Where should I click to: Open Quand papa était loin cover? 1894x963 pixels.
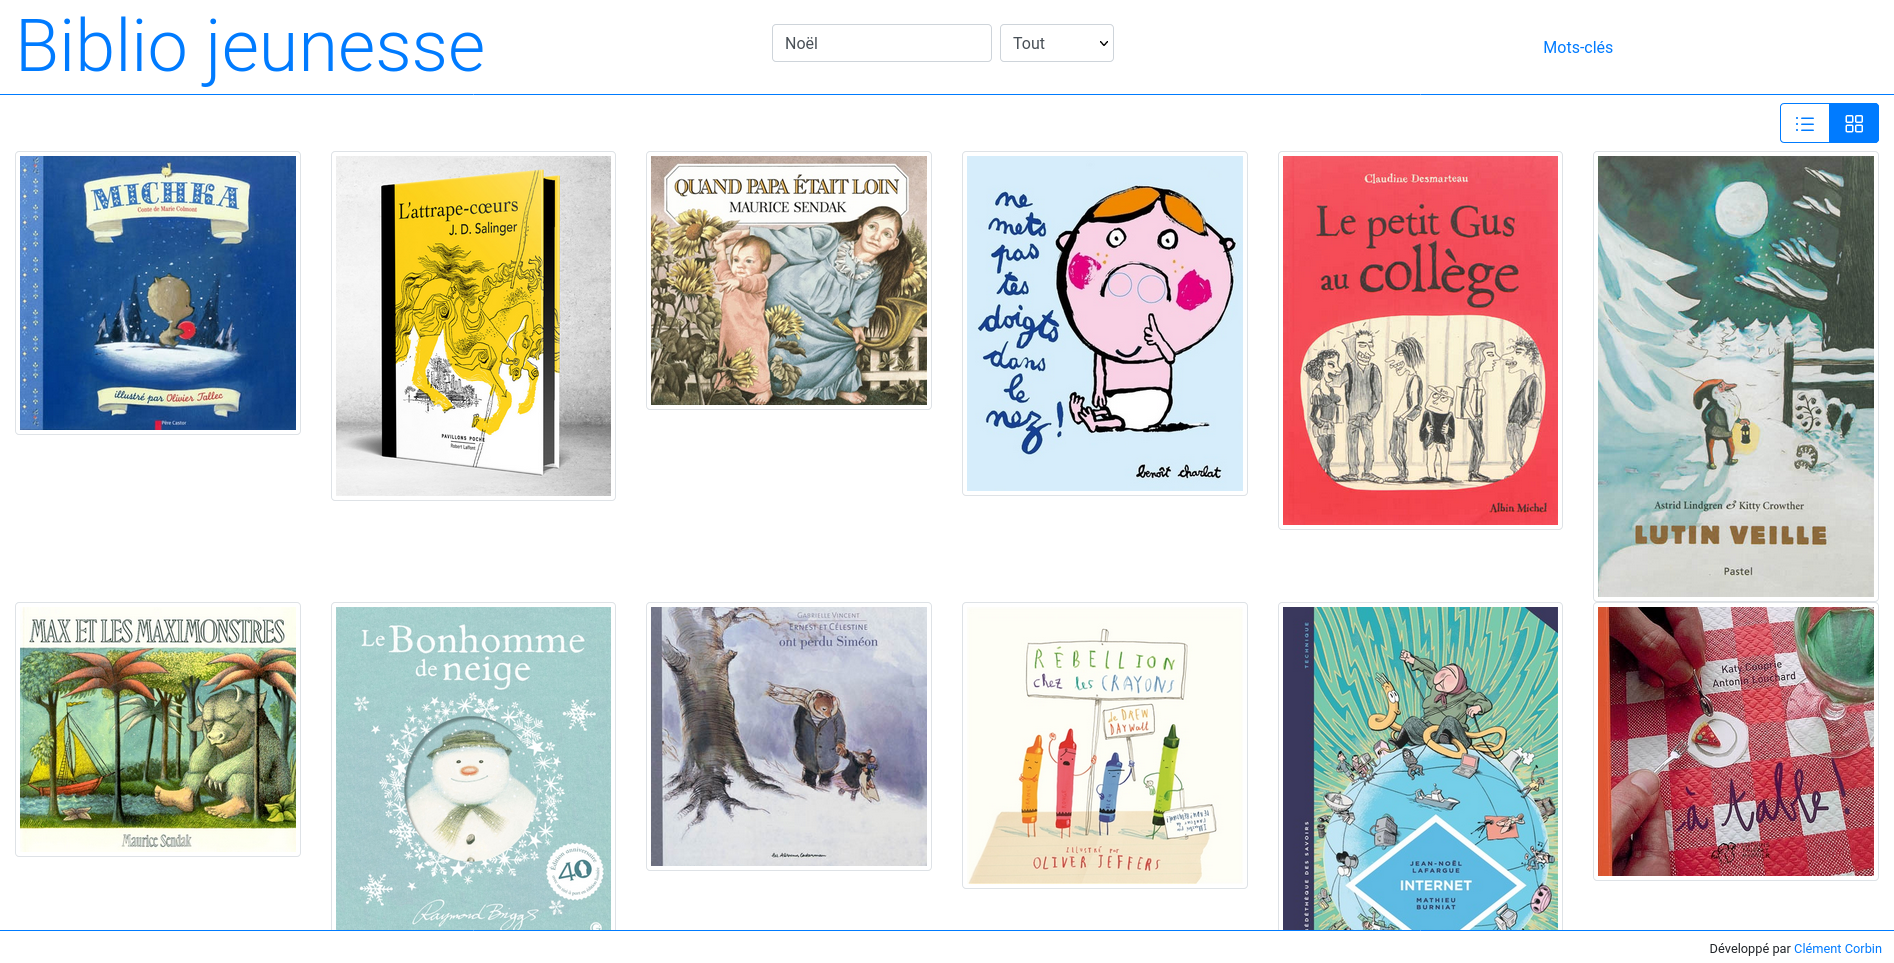(789, 280)
